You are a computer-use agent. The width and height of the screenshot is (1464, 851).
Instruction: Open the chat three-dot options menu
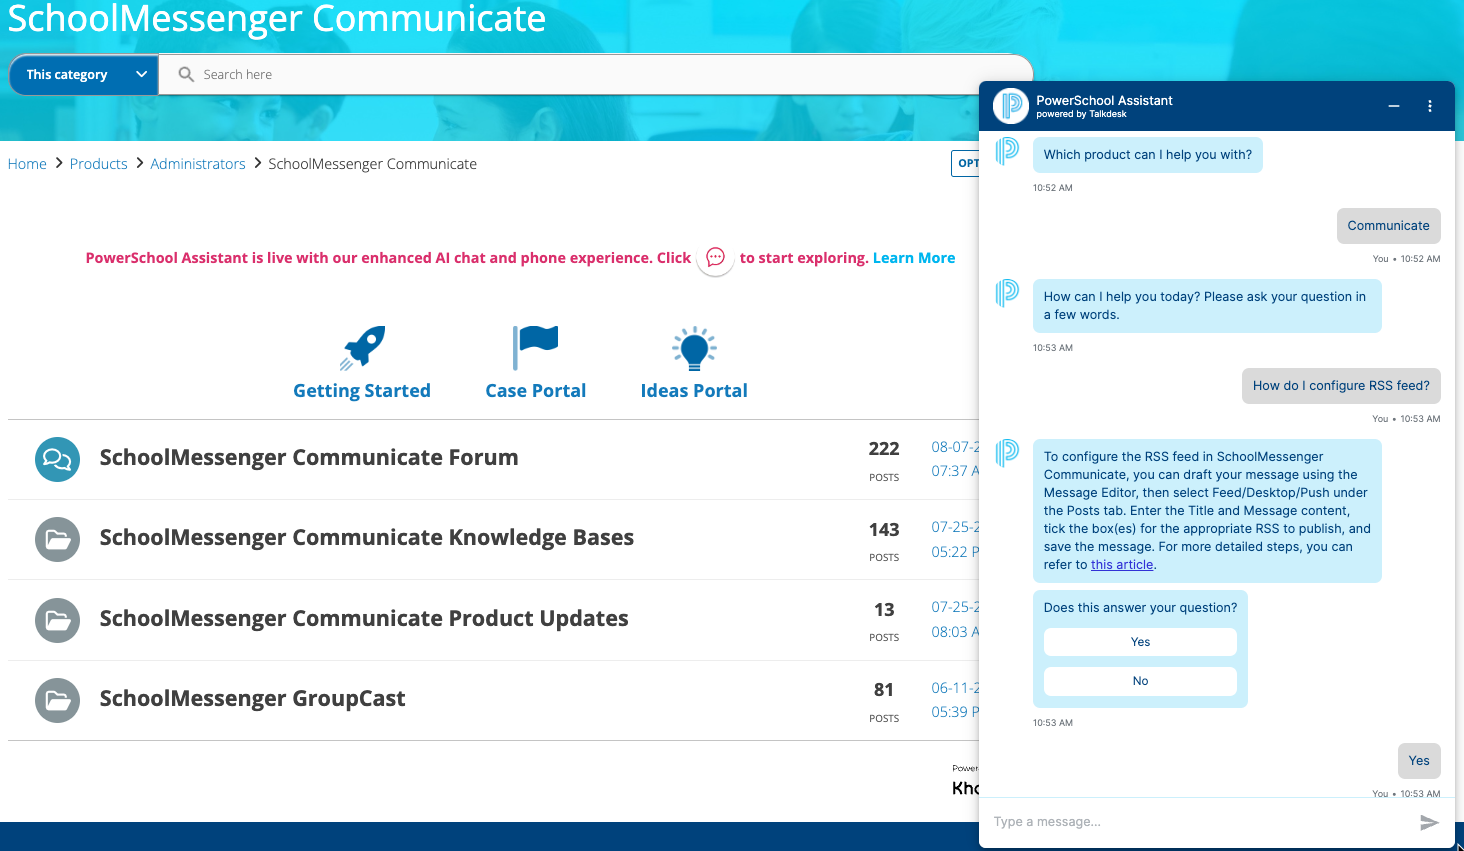tap(1430, 105)
